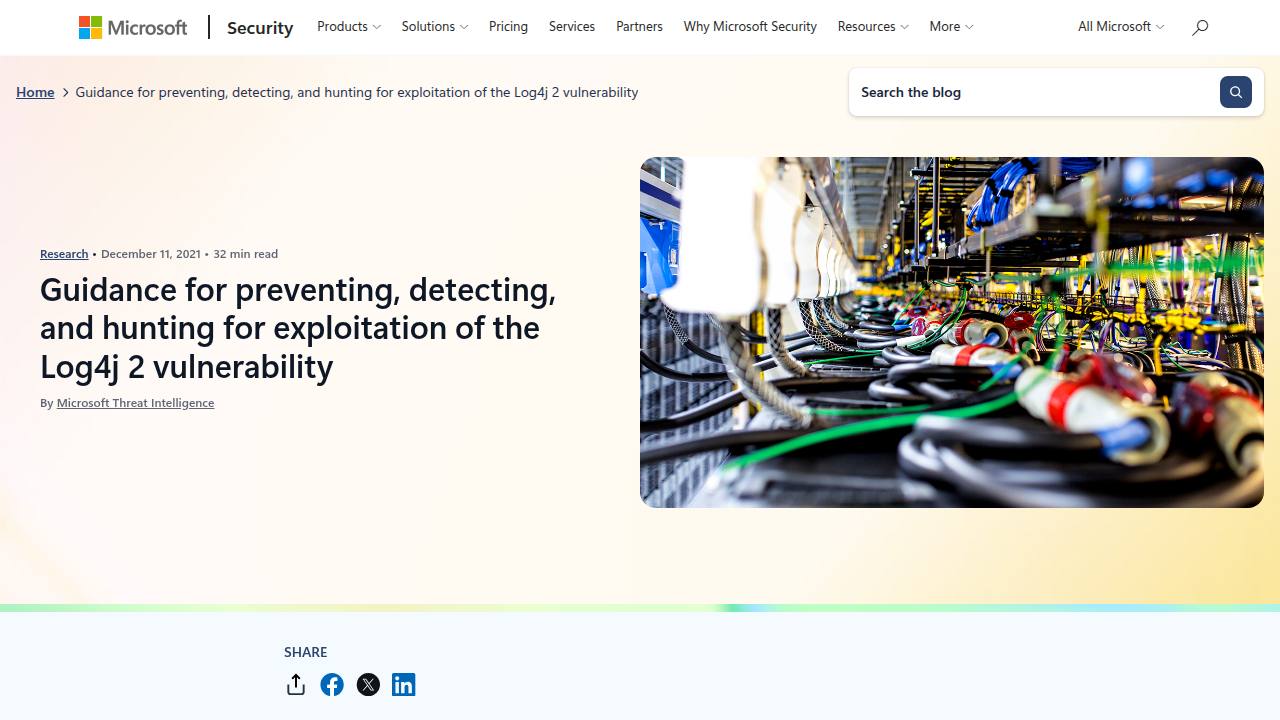The height and width of the screenshot is (720, 1280).
Task: Click the Microsoft logo
Action: pyautogui.click(x=133, y=27)
